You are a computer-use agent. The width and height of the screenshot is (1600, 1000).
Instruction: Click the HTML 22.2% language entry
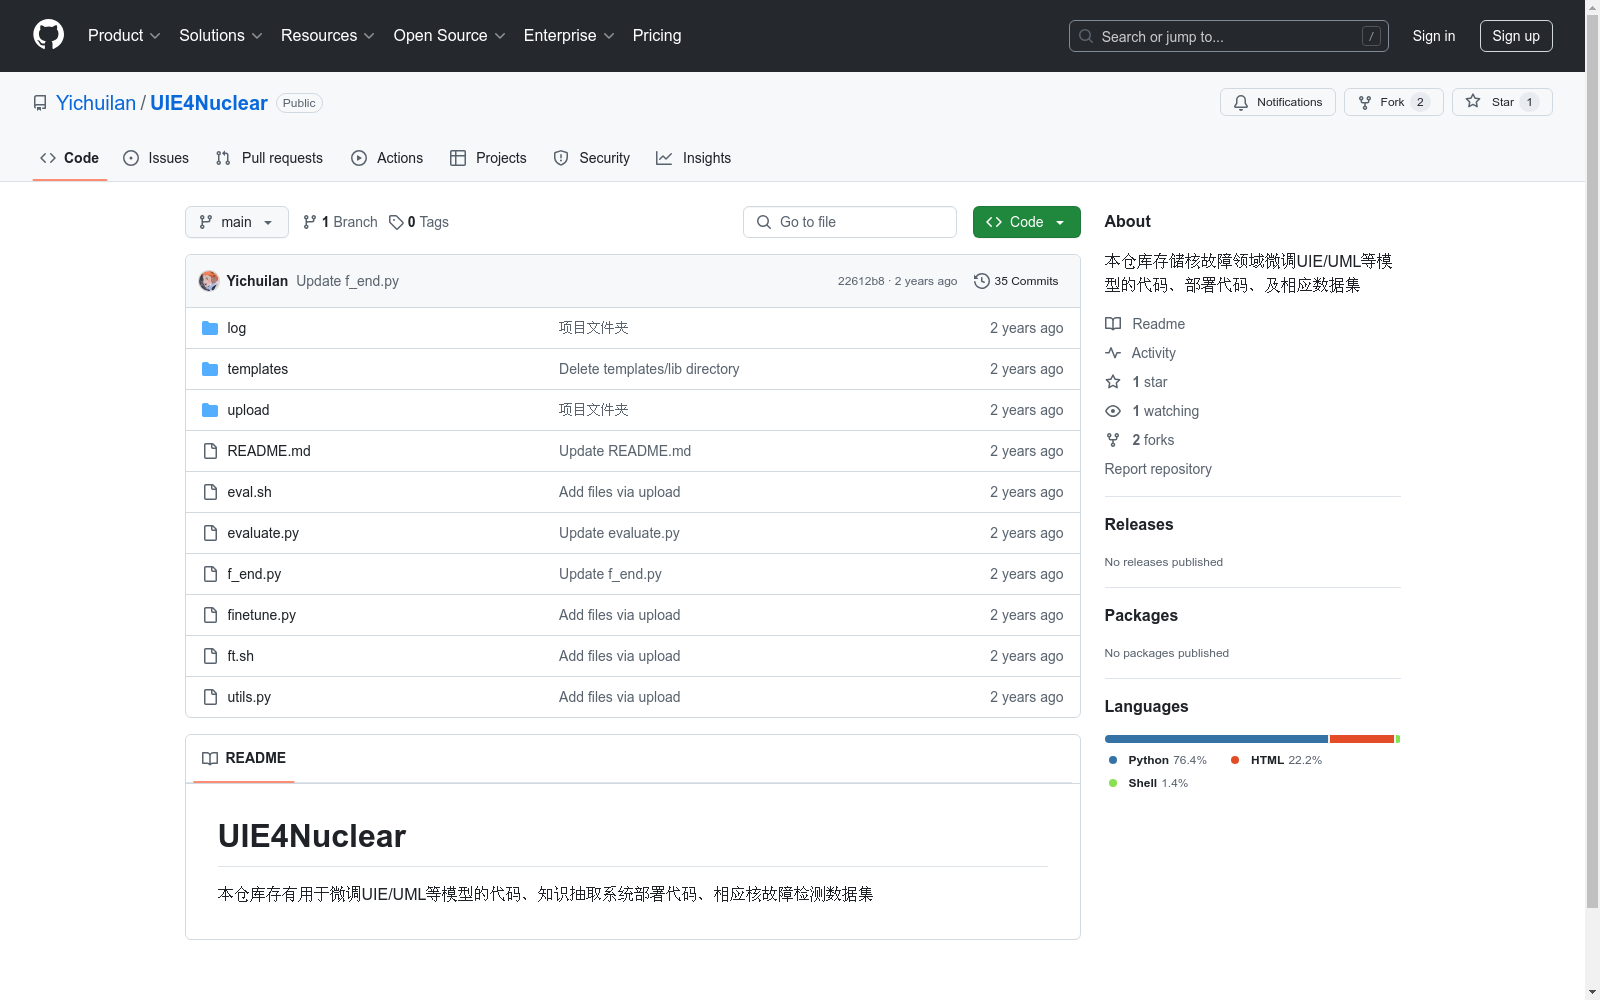click(1276, 760)
